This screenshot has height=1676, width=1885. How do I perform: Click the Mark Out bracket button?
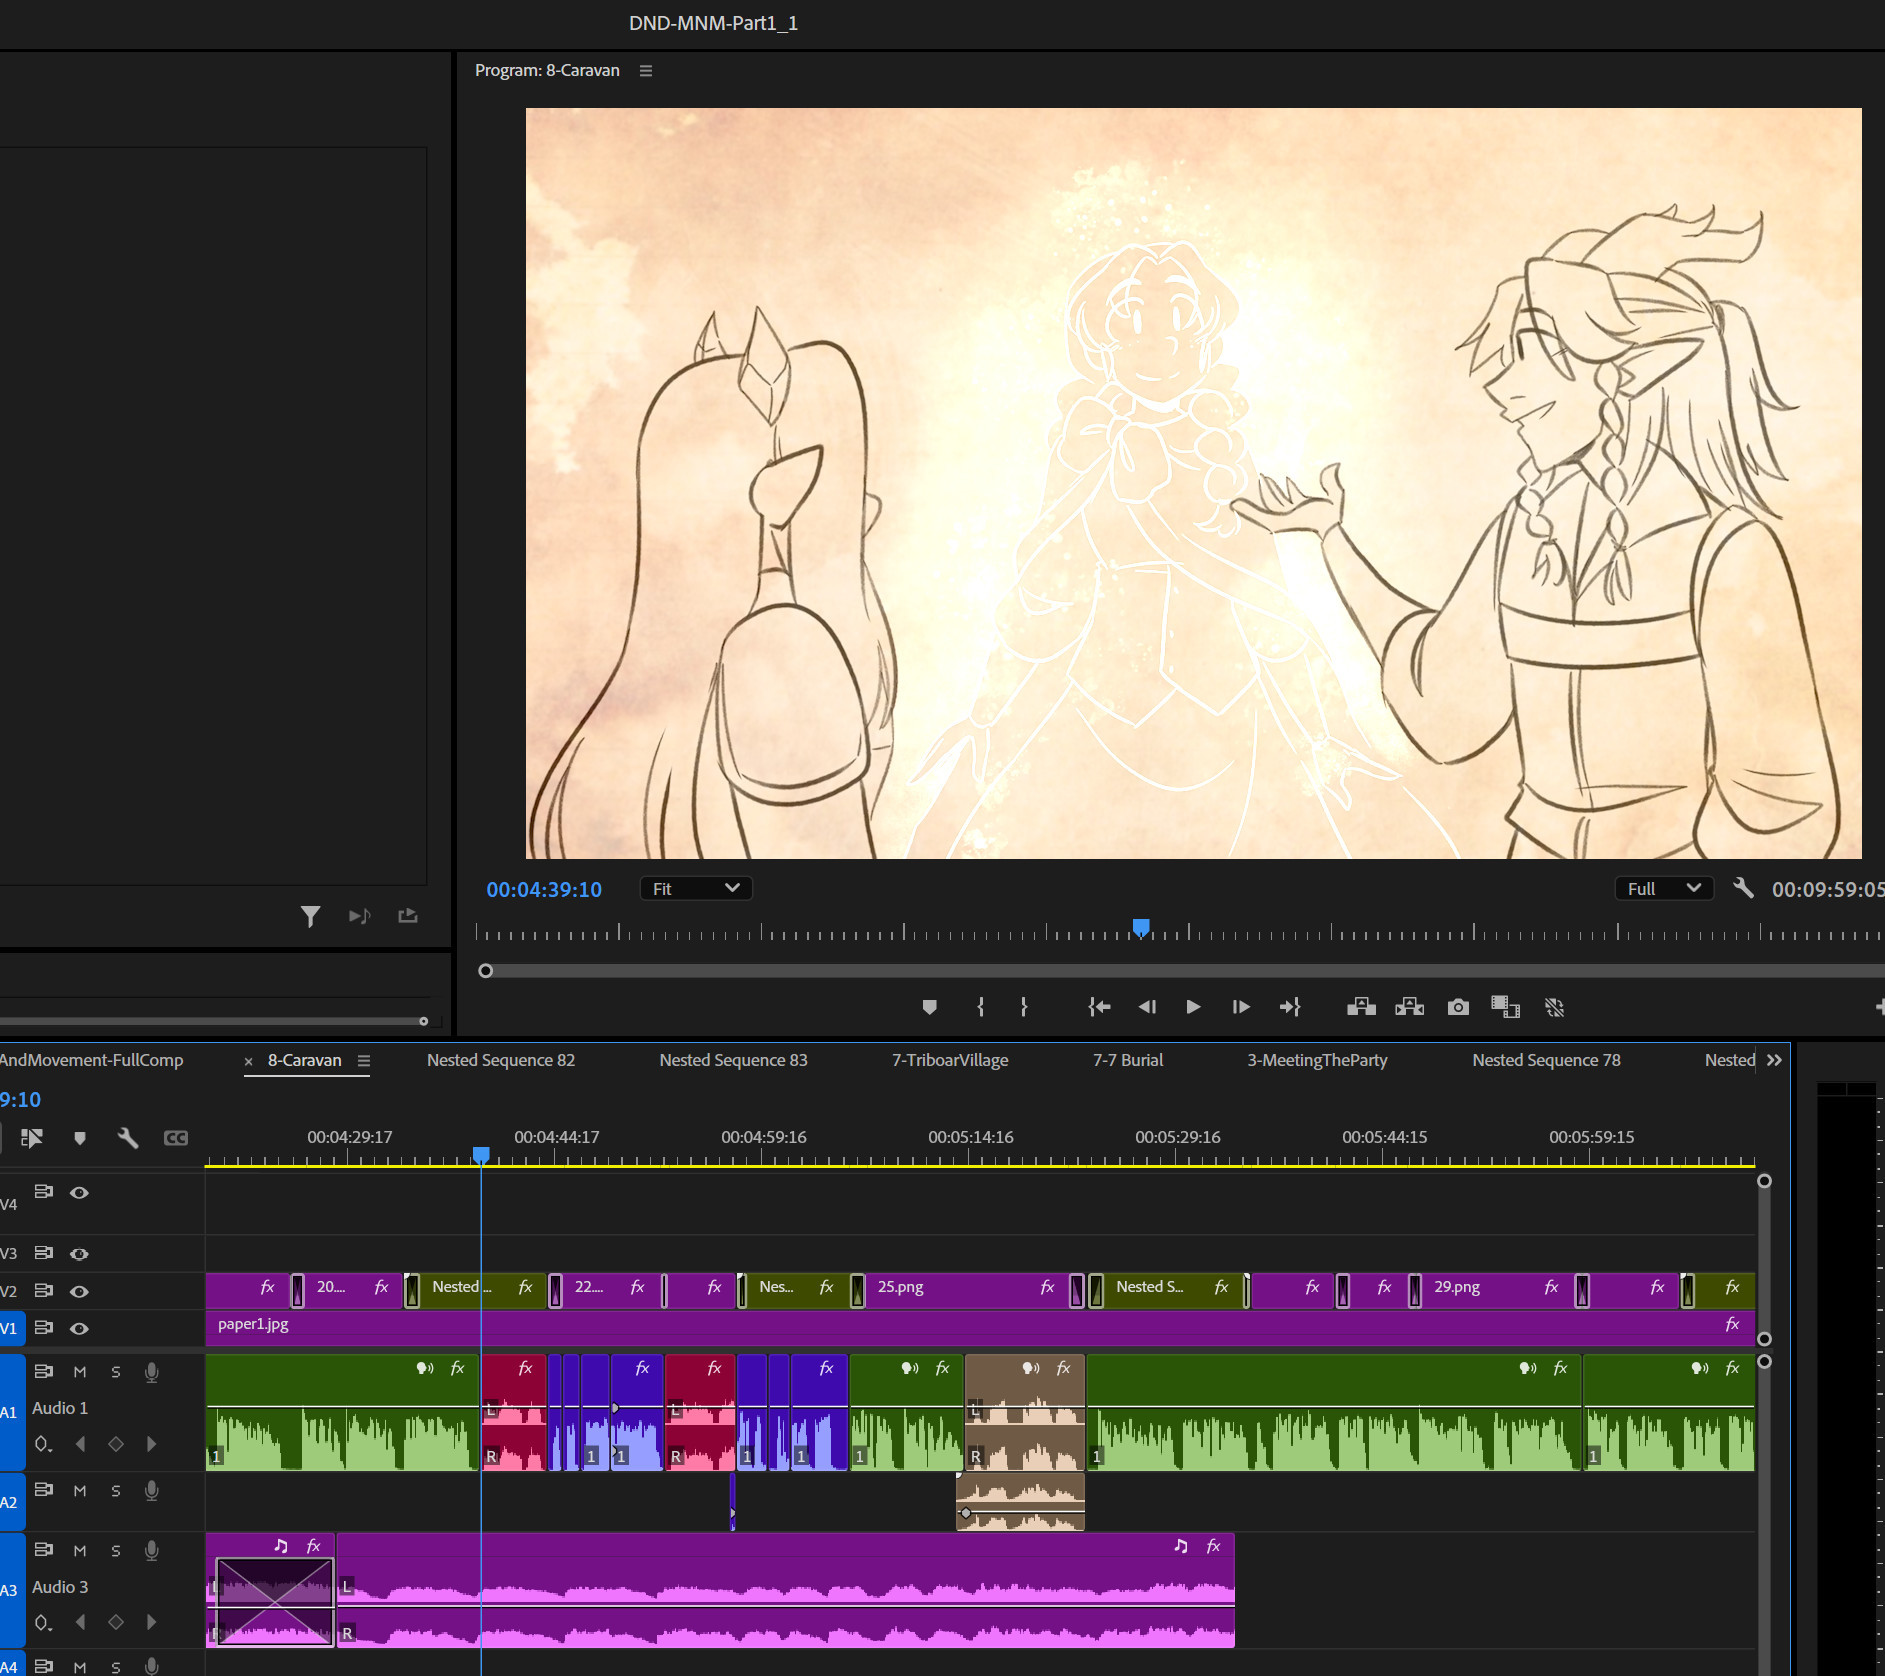point(1023,1007)
